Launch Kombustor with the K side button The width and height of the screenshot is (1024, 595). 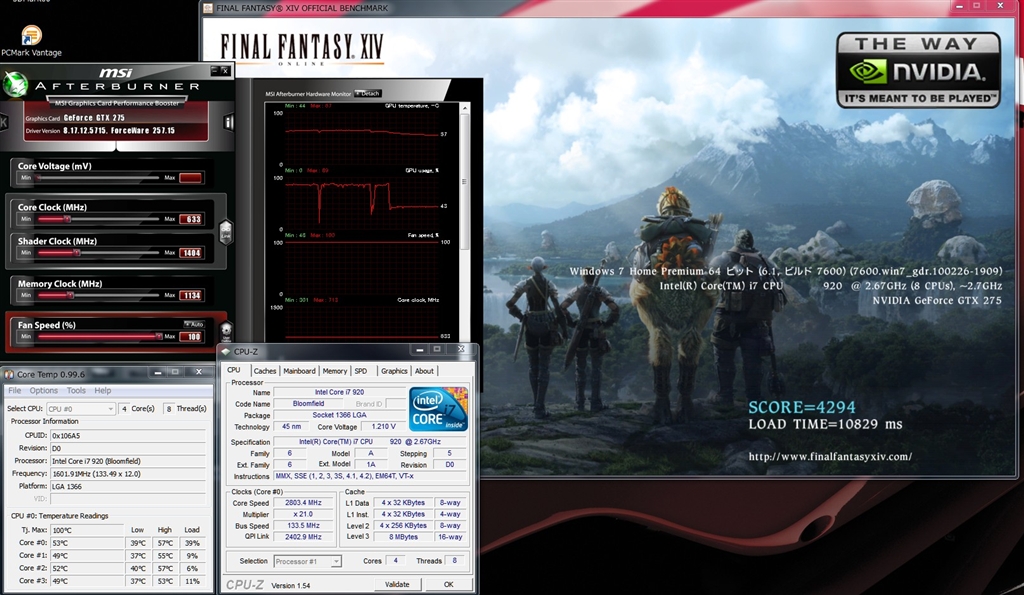tap(4, 122)
